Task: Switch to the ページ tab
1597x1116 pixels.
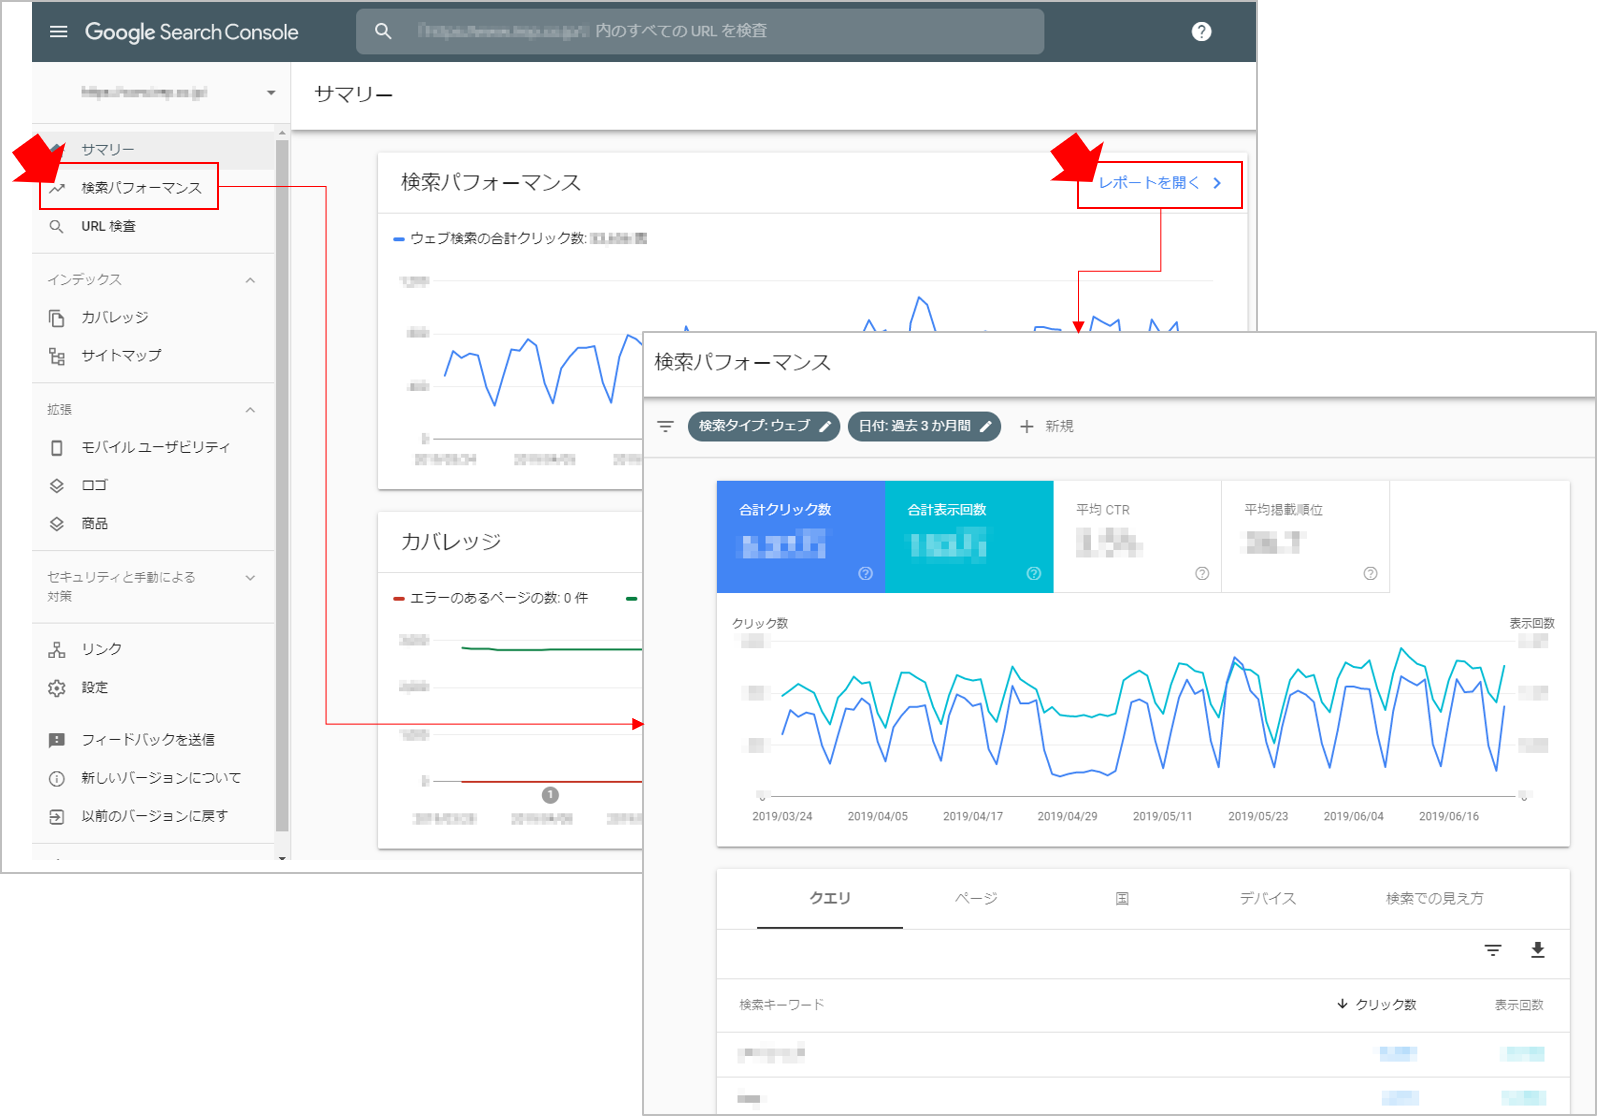Action: (975, 899)
